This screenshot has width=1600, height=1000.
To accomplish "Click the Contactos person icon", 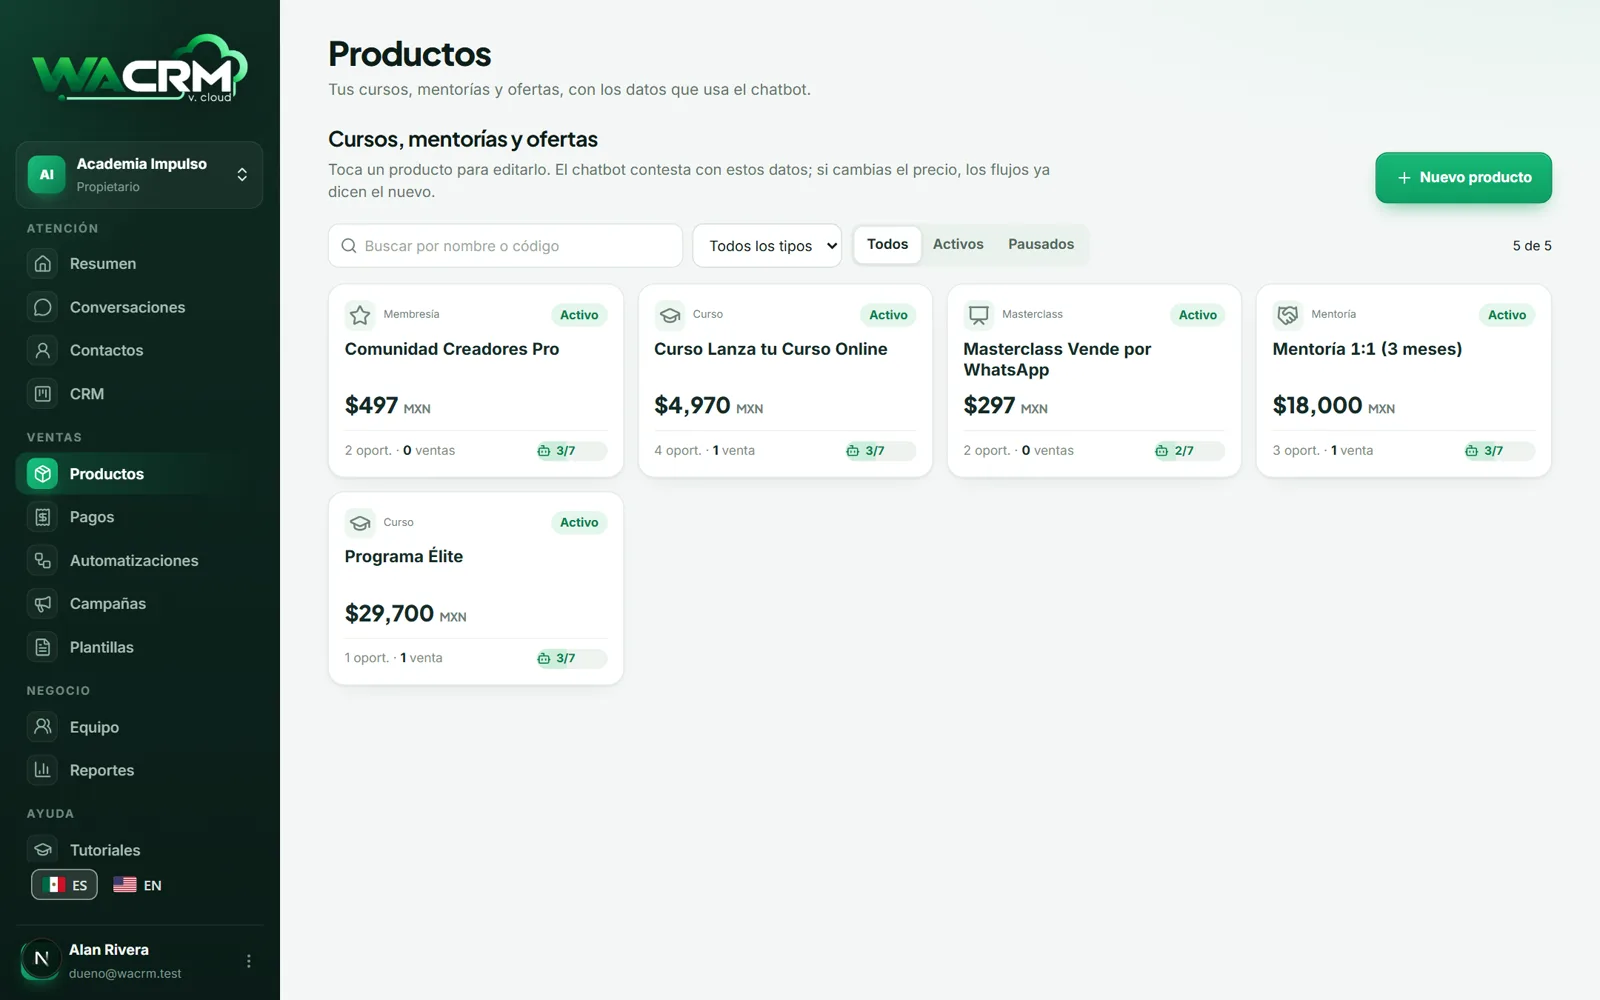I will click(43, 350).
